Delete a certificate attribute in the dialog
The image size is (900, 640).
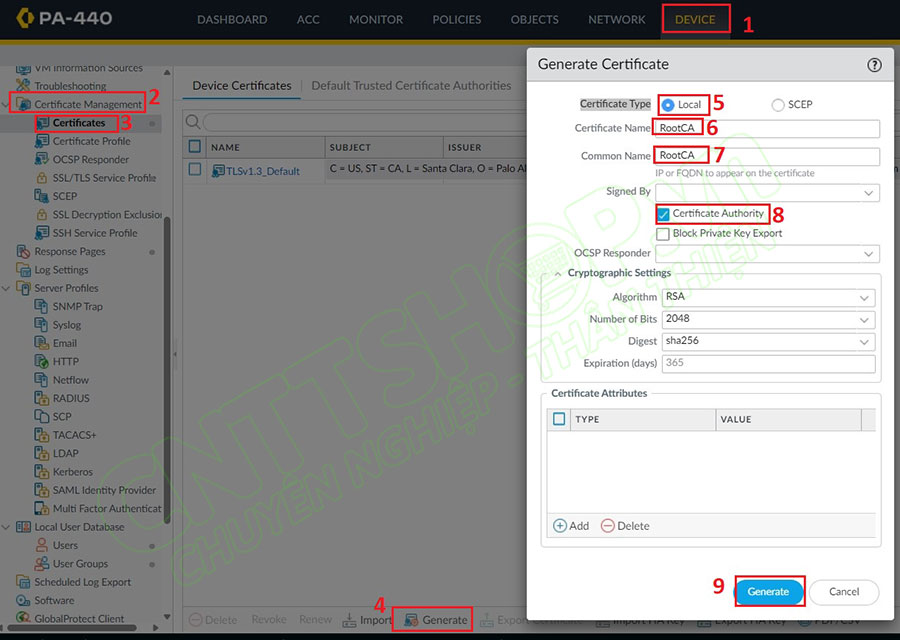(625, 526)
